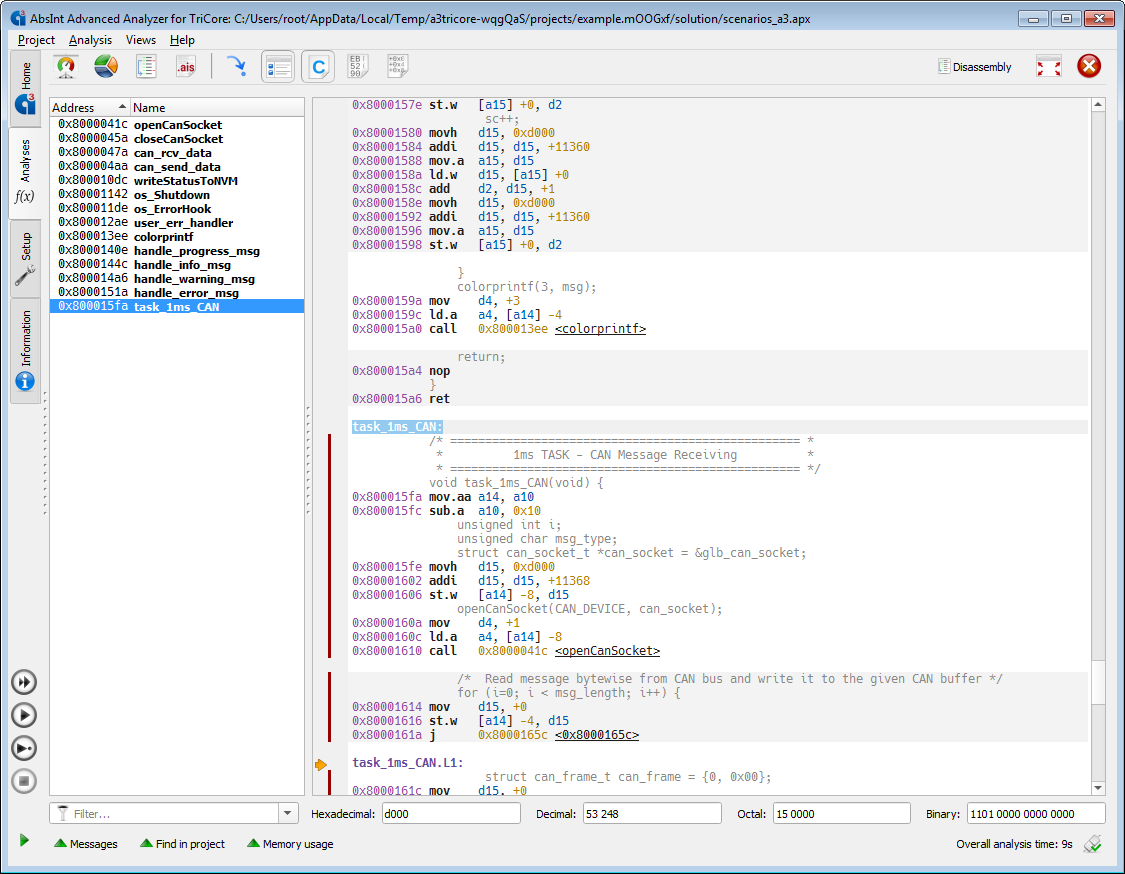Click the disassembly scrollbar down arrow
Viewport: 1125px width, 874px height.
(1098, 788)
